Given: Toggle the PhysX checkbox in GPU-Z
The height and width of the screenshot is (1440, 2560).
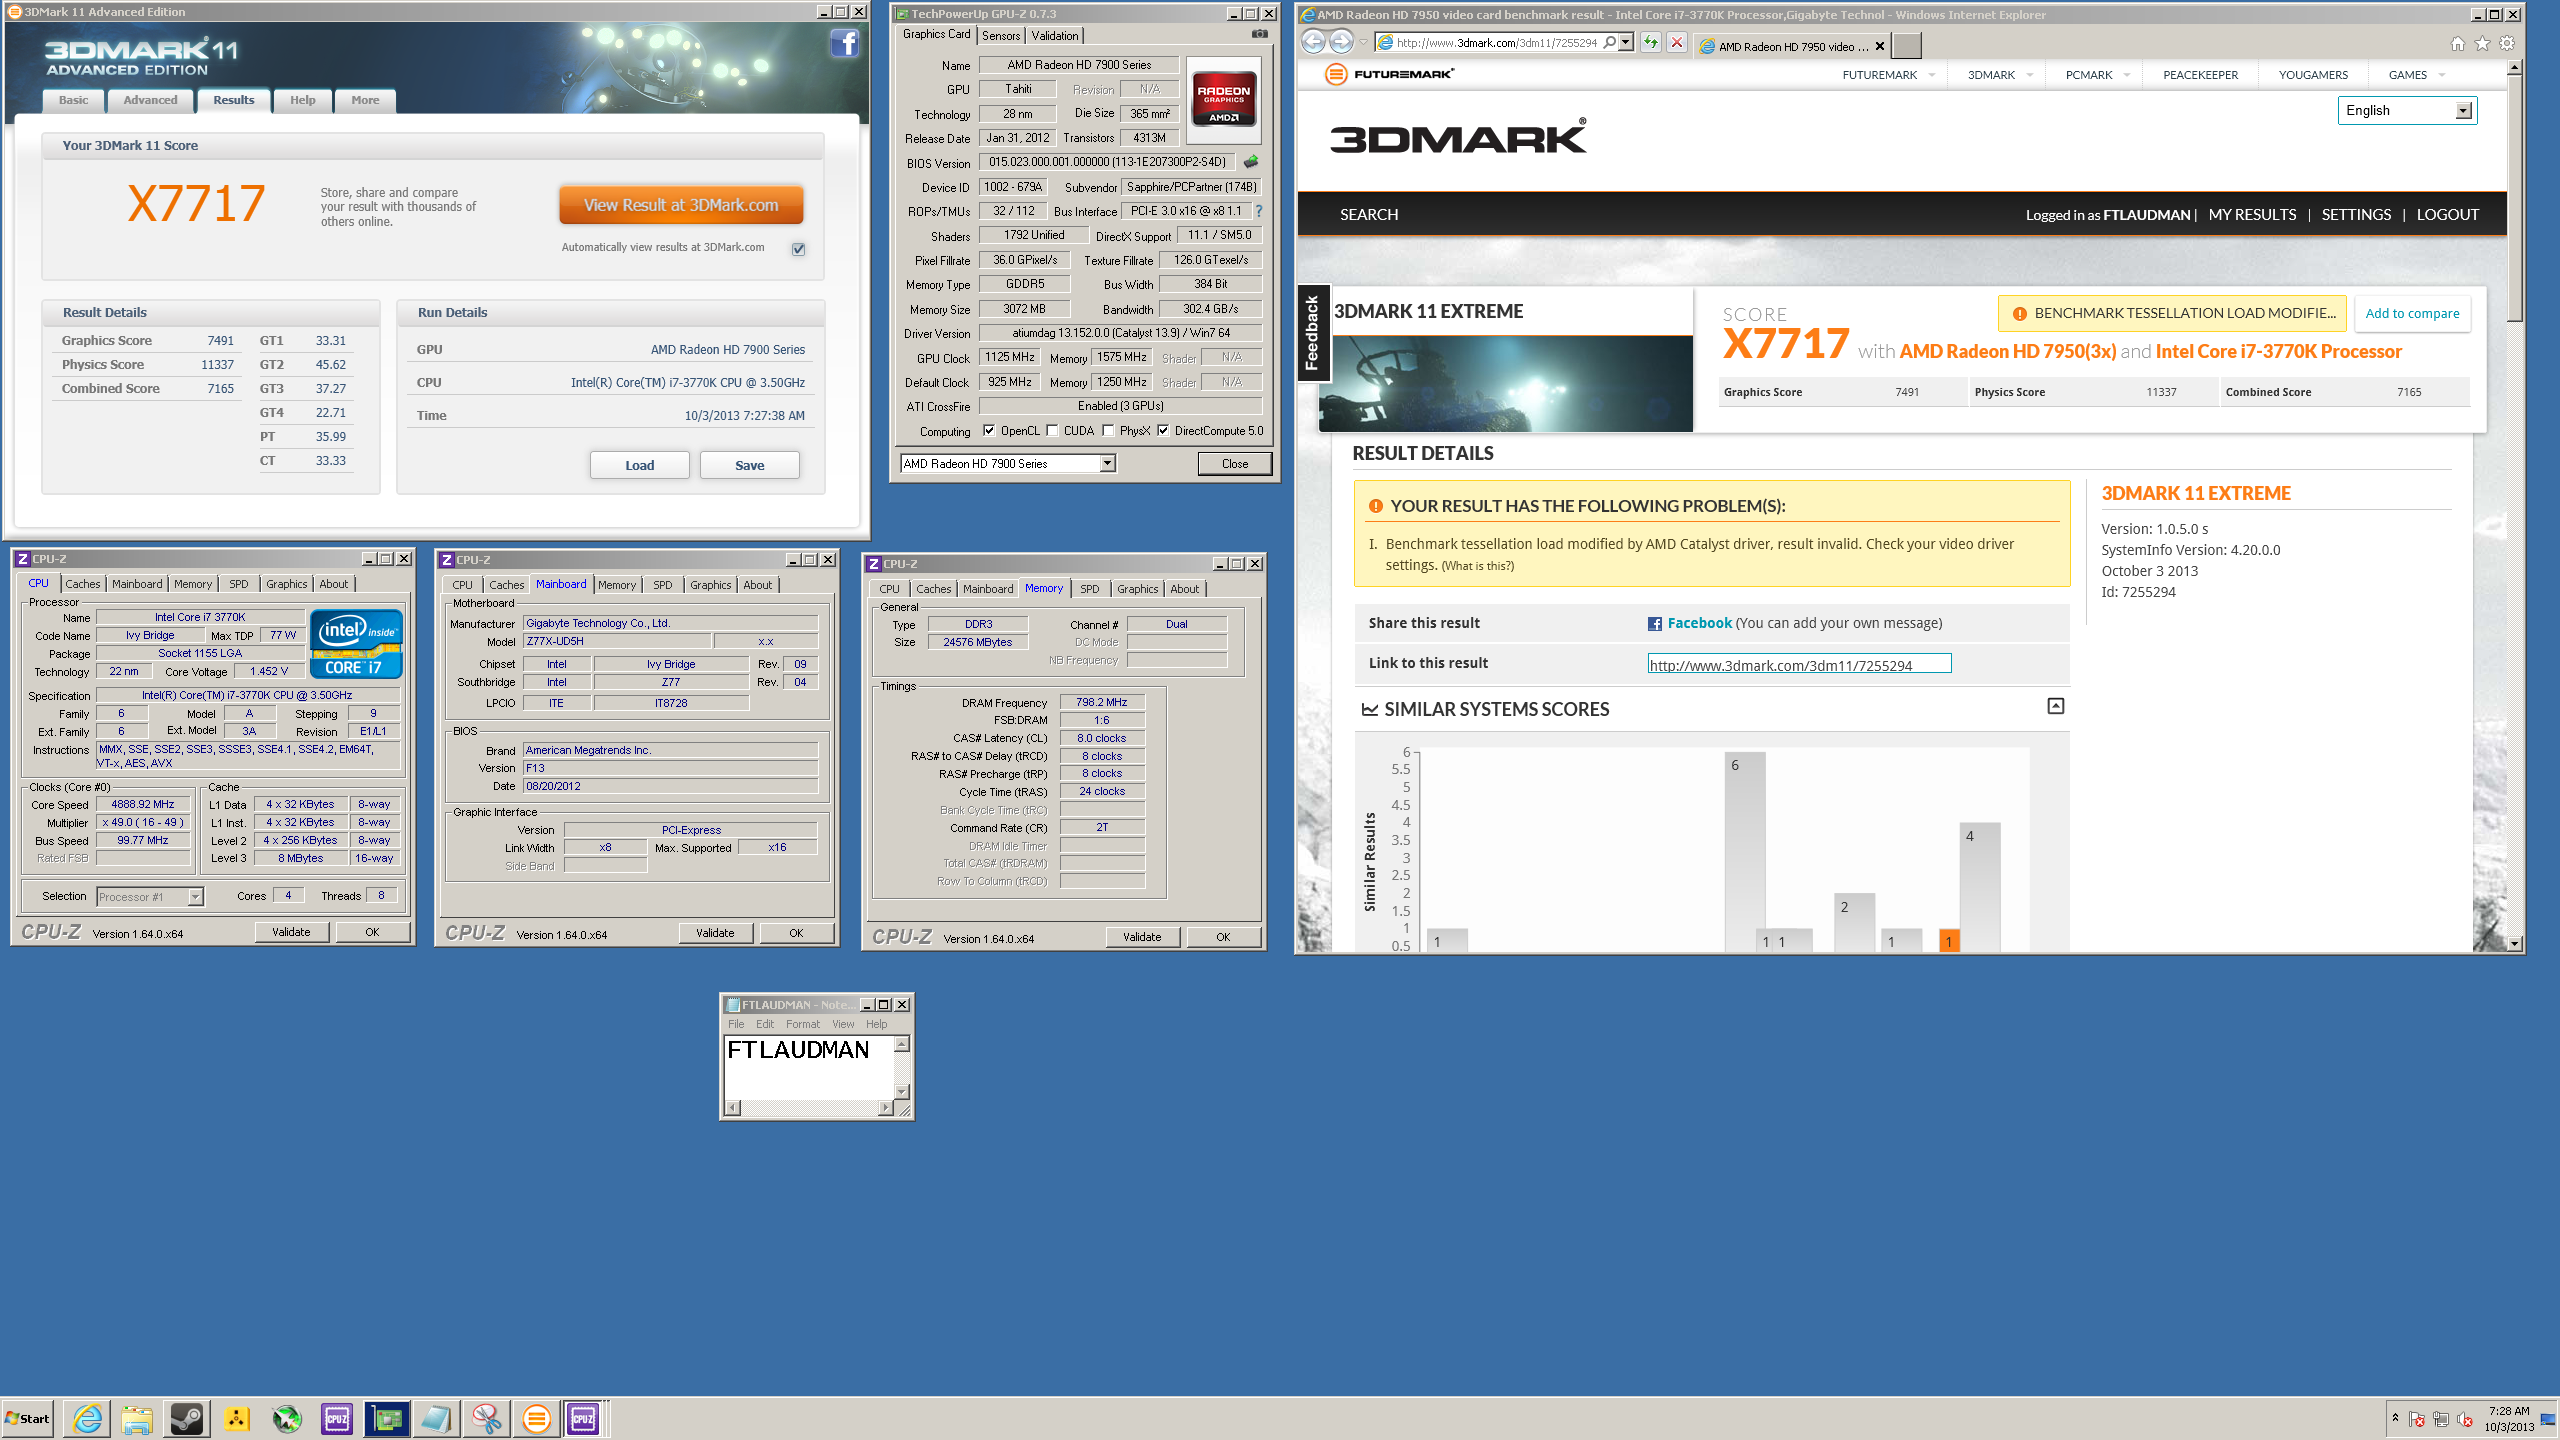Looking at the screenshot, I should 1108,431.
